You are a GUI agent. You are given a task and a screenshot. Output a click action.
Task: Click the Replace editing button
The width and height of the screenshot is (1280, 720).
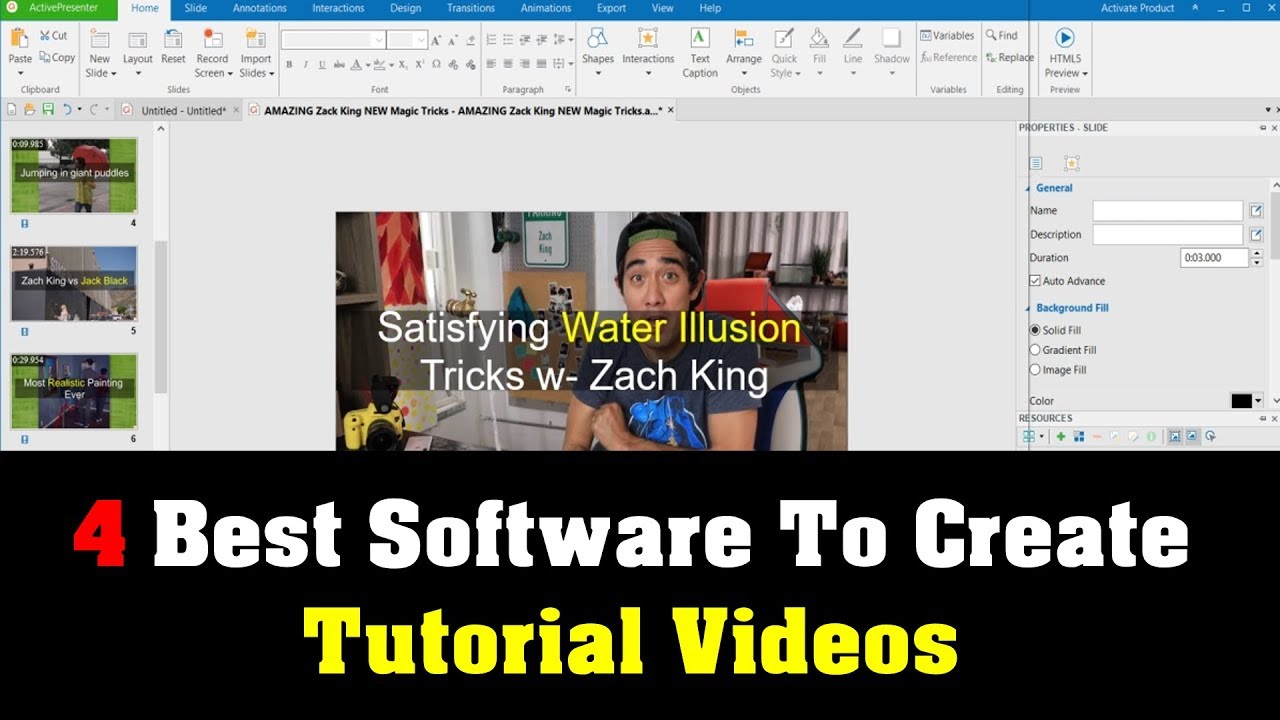[x=1010, y=57]
